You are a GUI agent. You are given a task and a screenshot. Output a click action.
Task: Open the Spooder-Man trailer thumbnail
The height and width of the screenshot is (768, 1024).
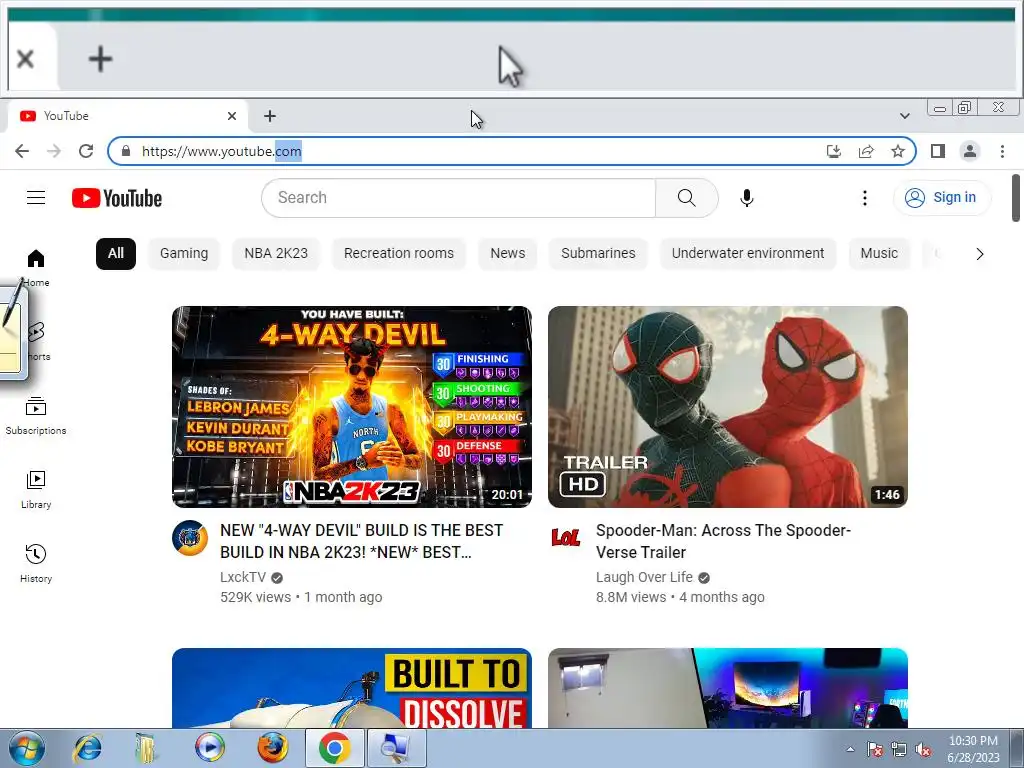pyautogui.click(x=728, y=407)
